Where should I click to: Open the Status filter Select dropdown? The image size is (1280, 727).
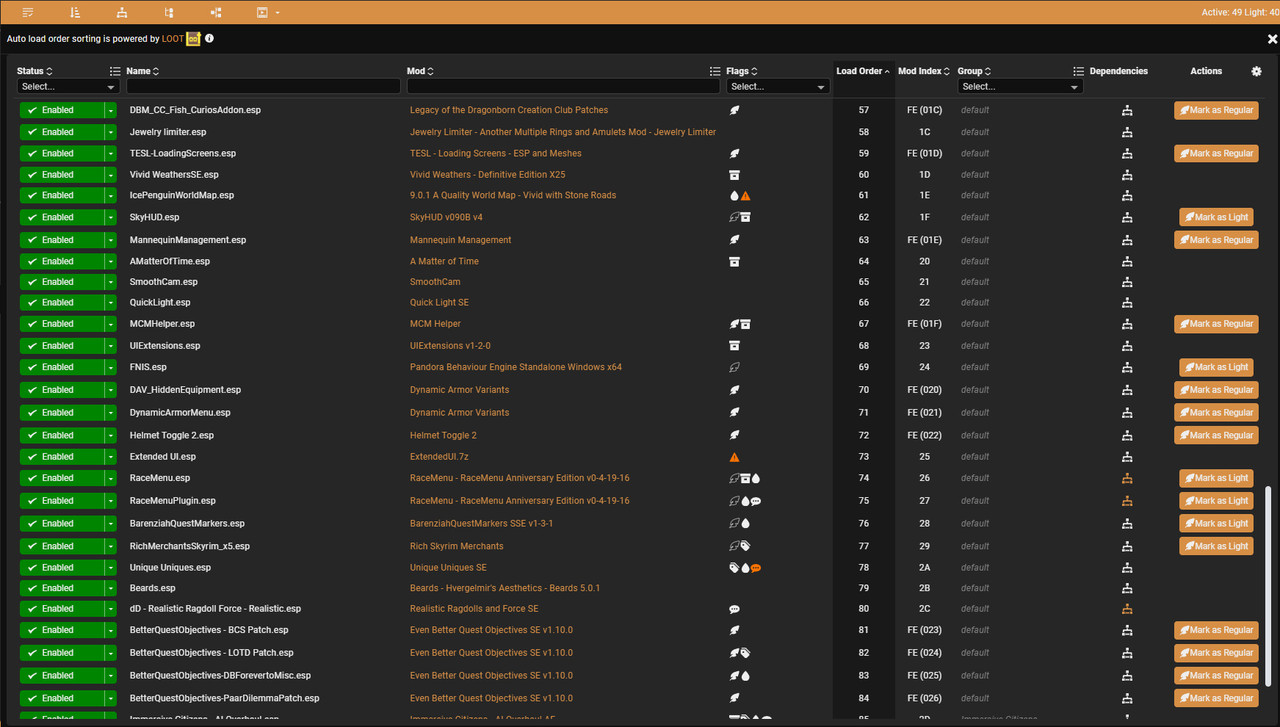[x=68, y=87]
